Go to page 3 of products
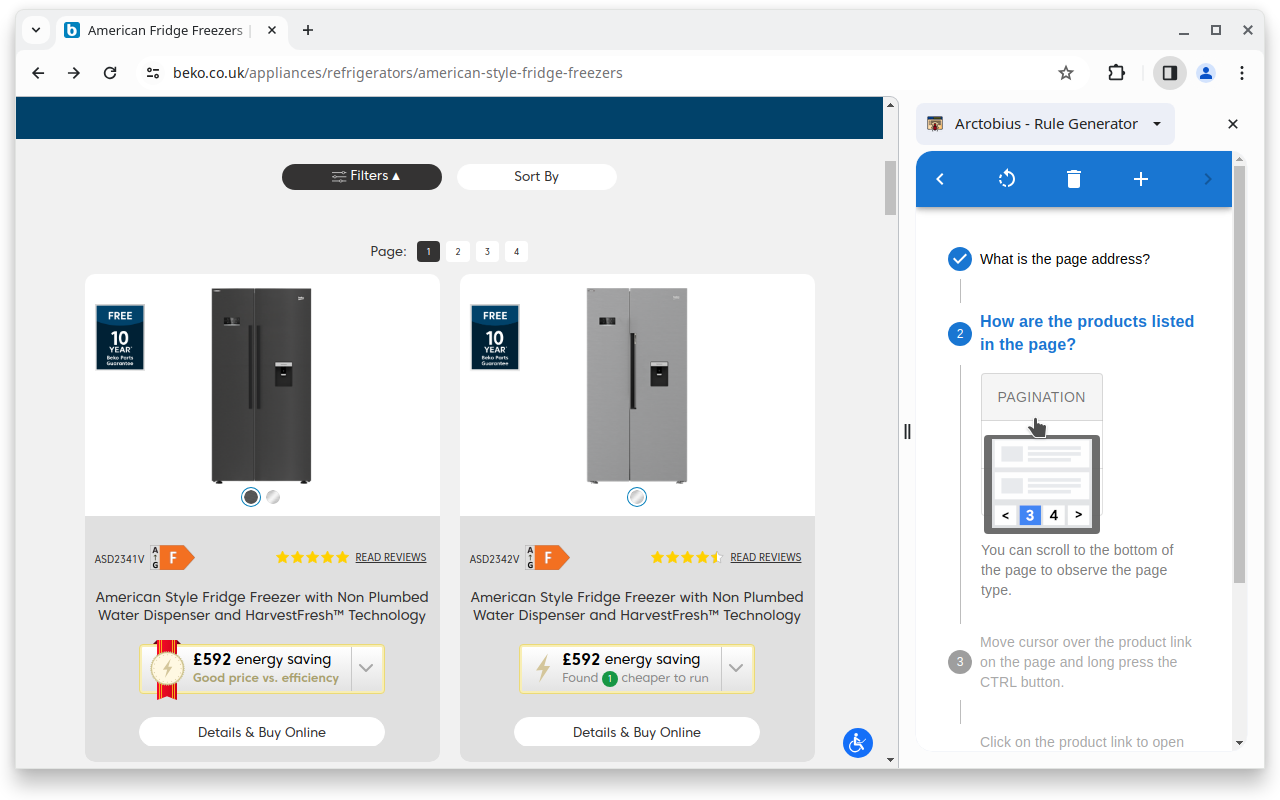This screenshot has height=800, width=1280. 487,252
